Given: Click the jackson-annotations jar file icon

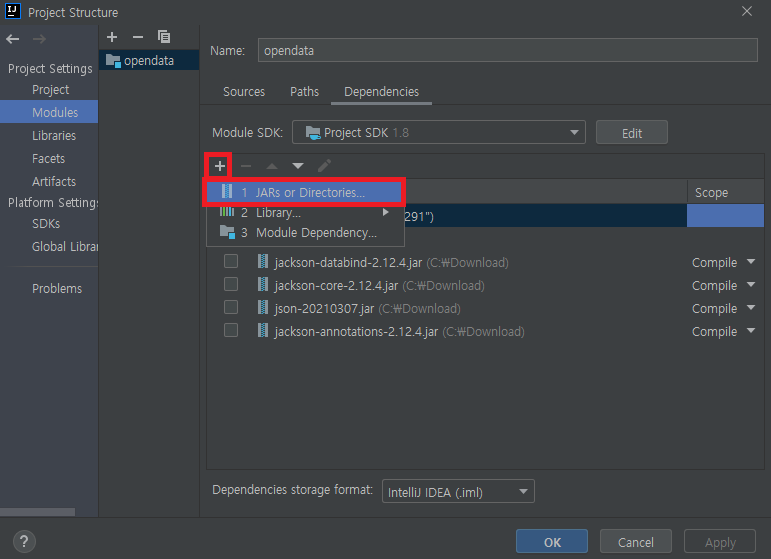Looking at the screenshot, I should (x=263, y=330).
